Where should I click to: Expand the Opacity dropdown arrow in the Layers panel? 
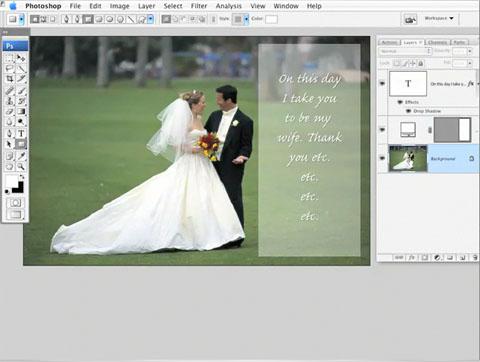[x=470, y=51]
